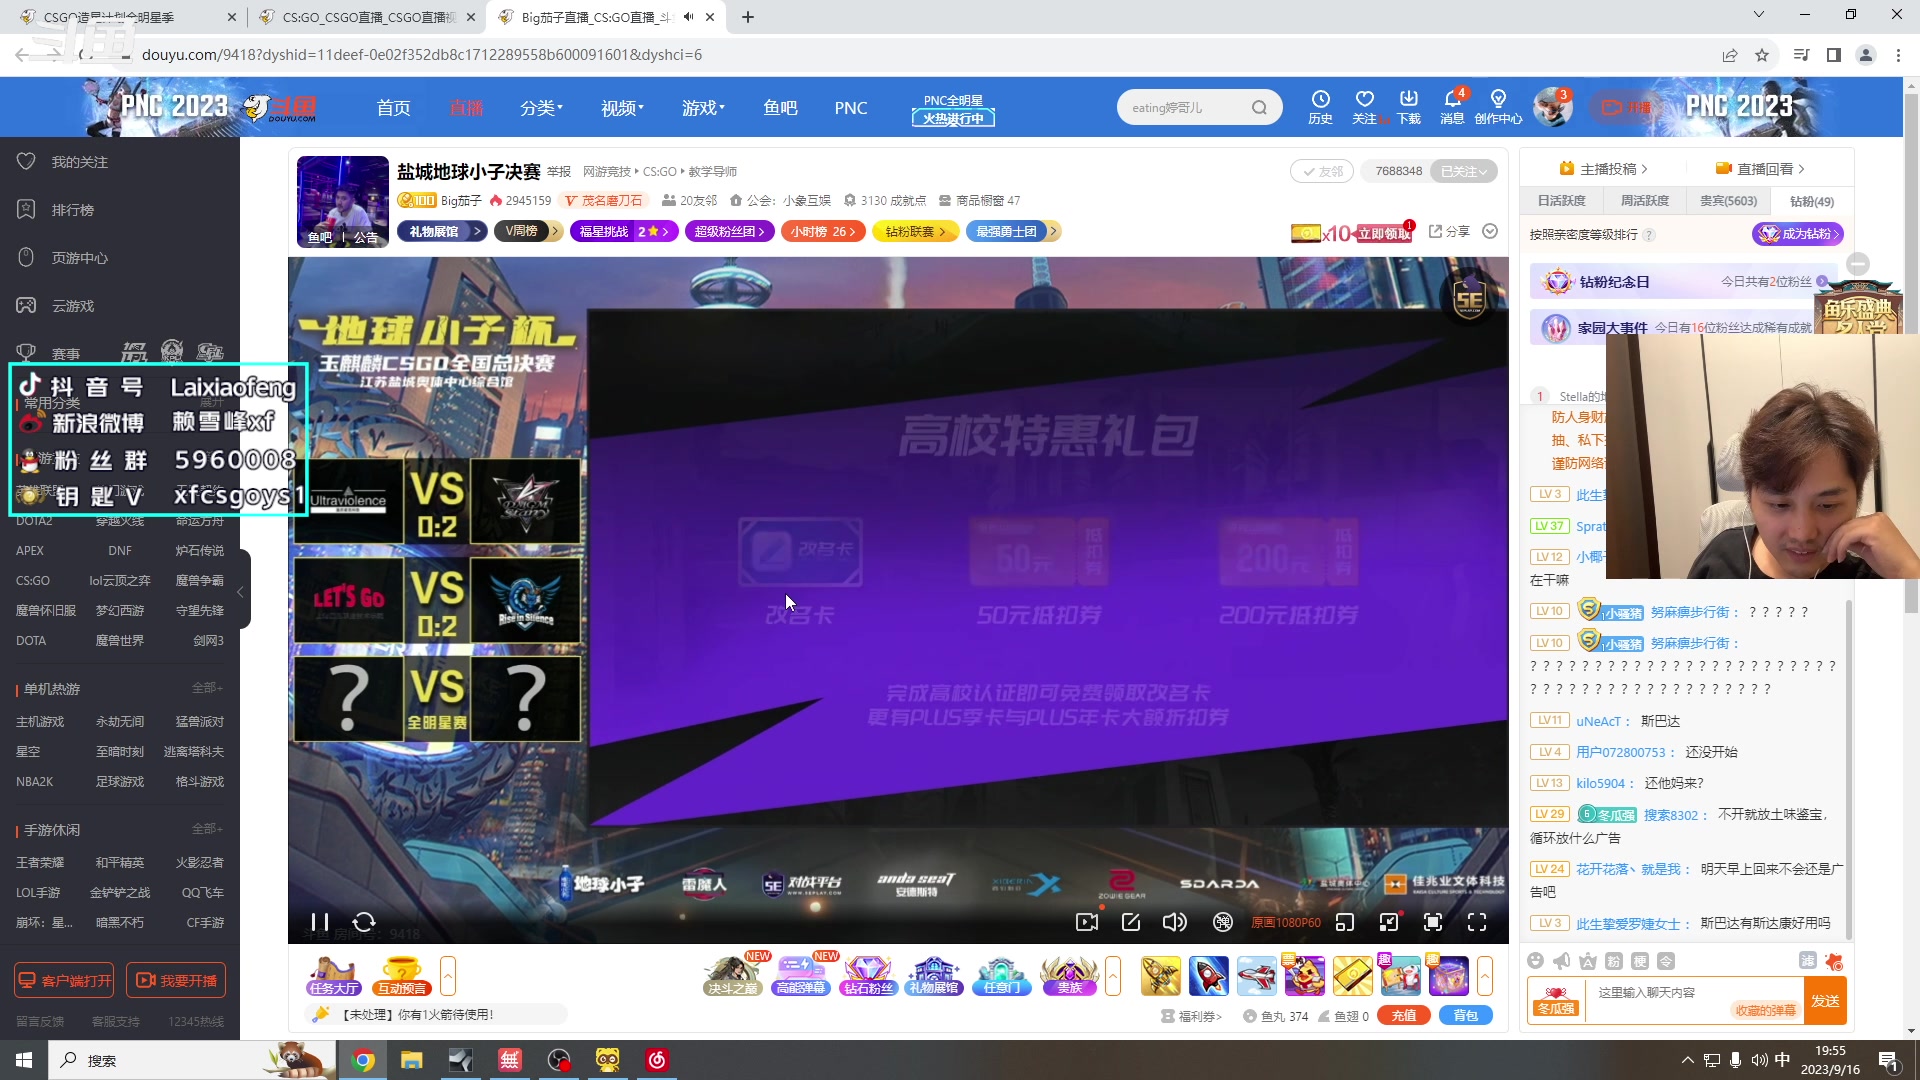Switch to 周活跃度 tab
Screen dimensions: 1920x1080
(x=1644, y=201)
